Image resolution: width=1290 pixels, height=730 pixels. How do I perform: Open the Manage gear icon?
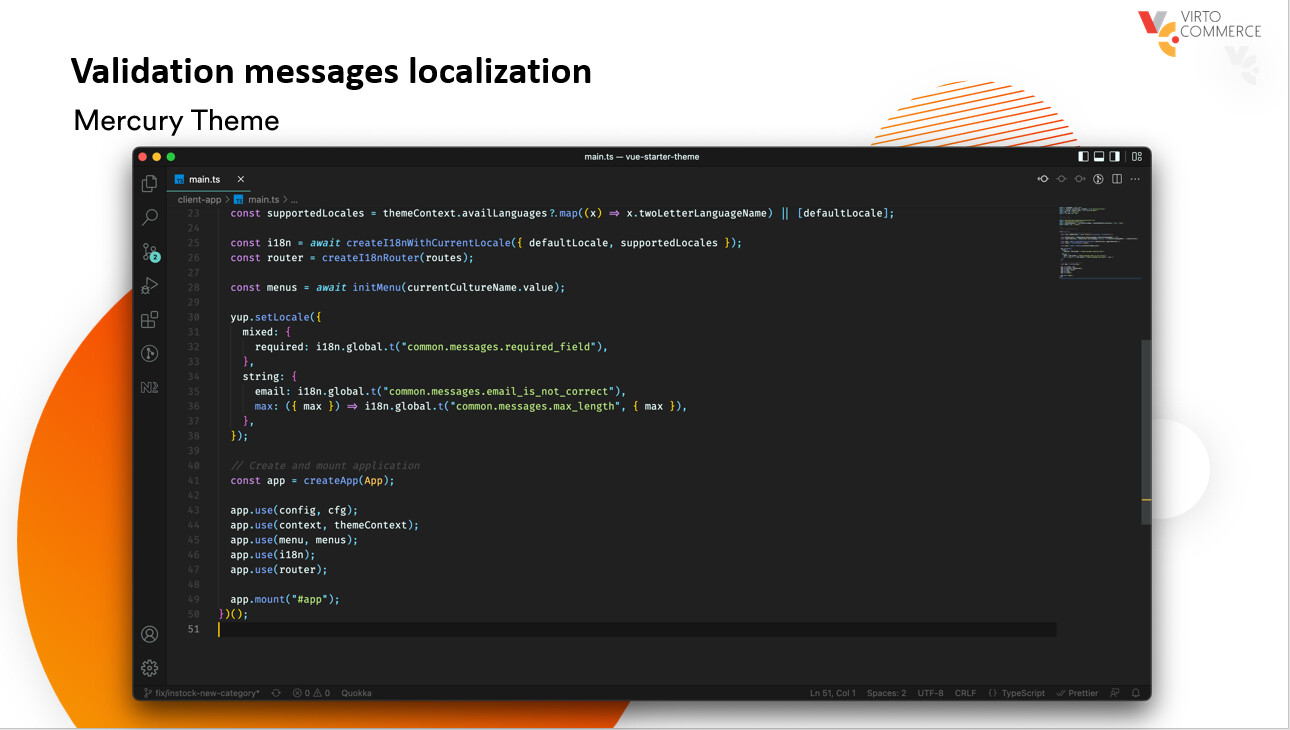(x=149, y=668)
